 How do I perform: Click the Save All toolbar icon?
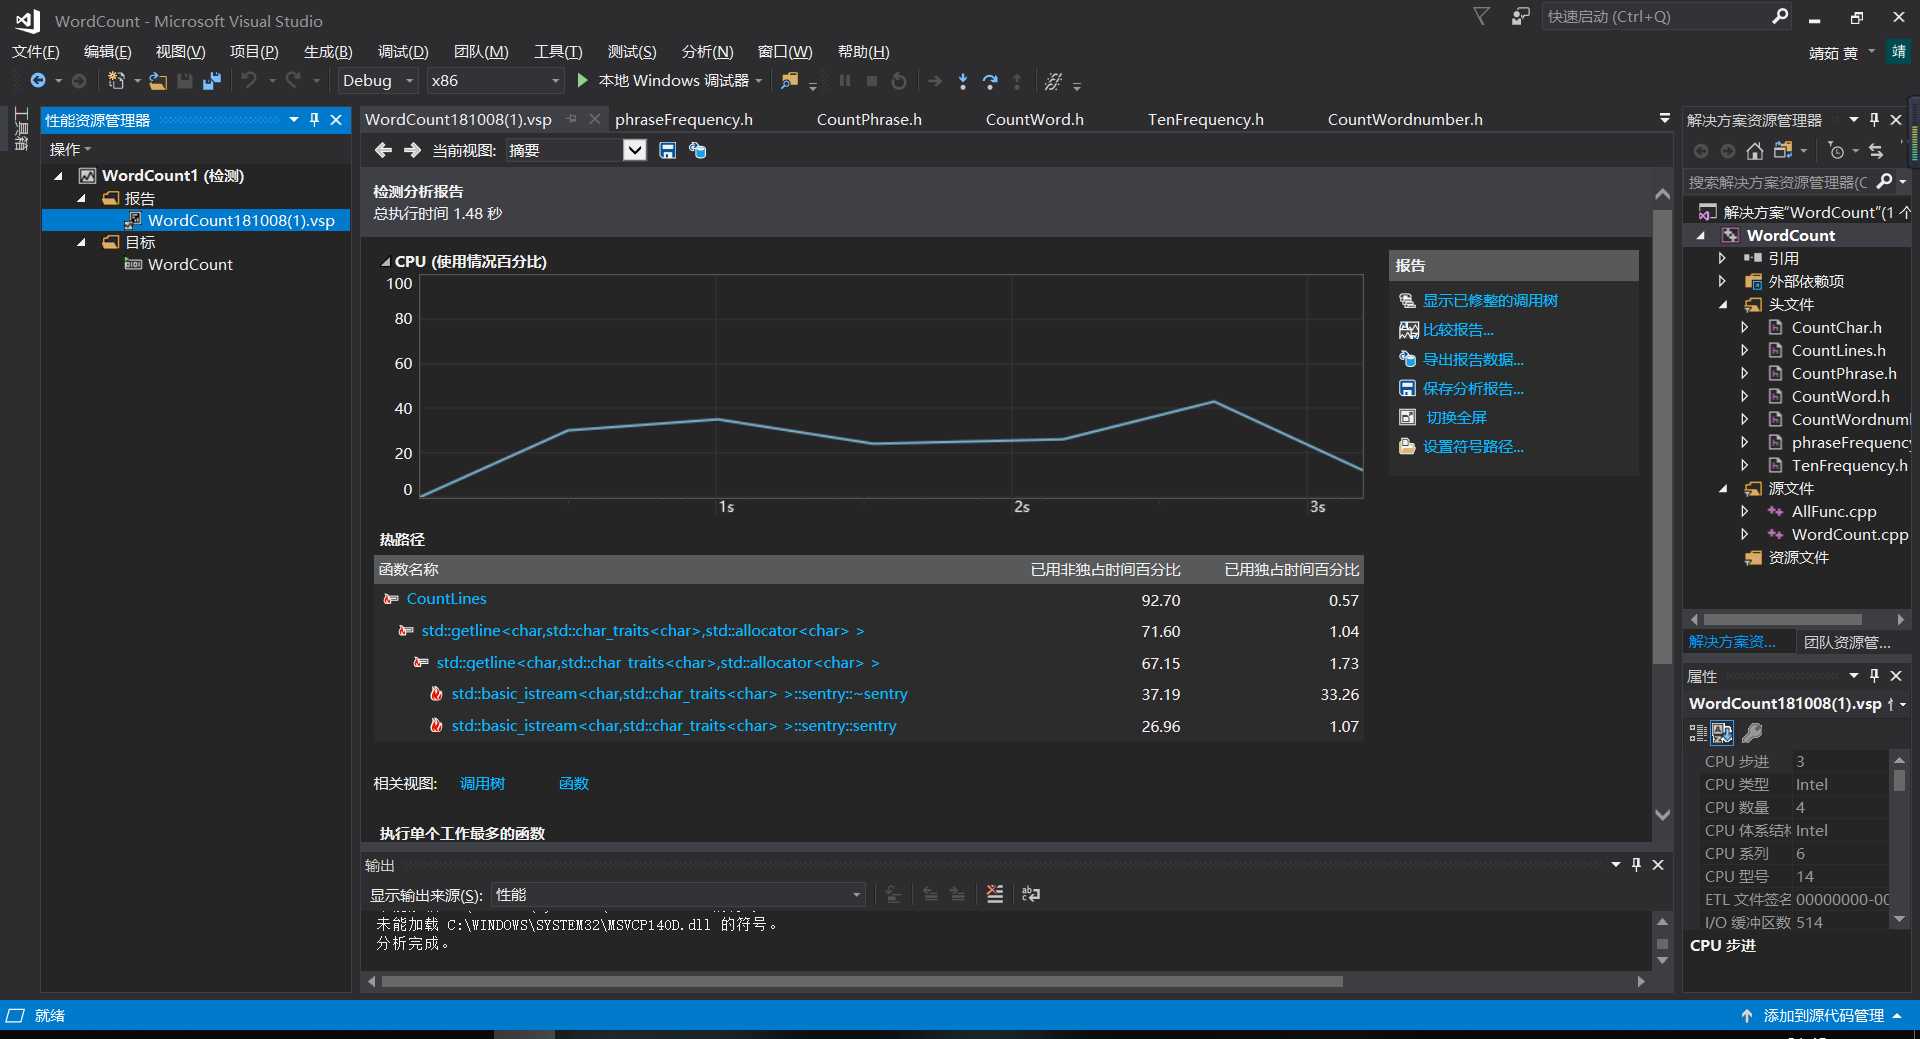click(x=212, y=81)
